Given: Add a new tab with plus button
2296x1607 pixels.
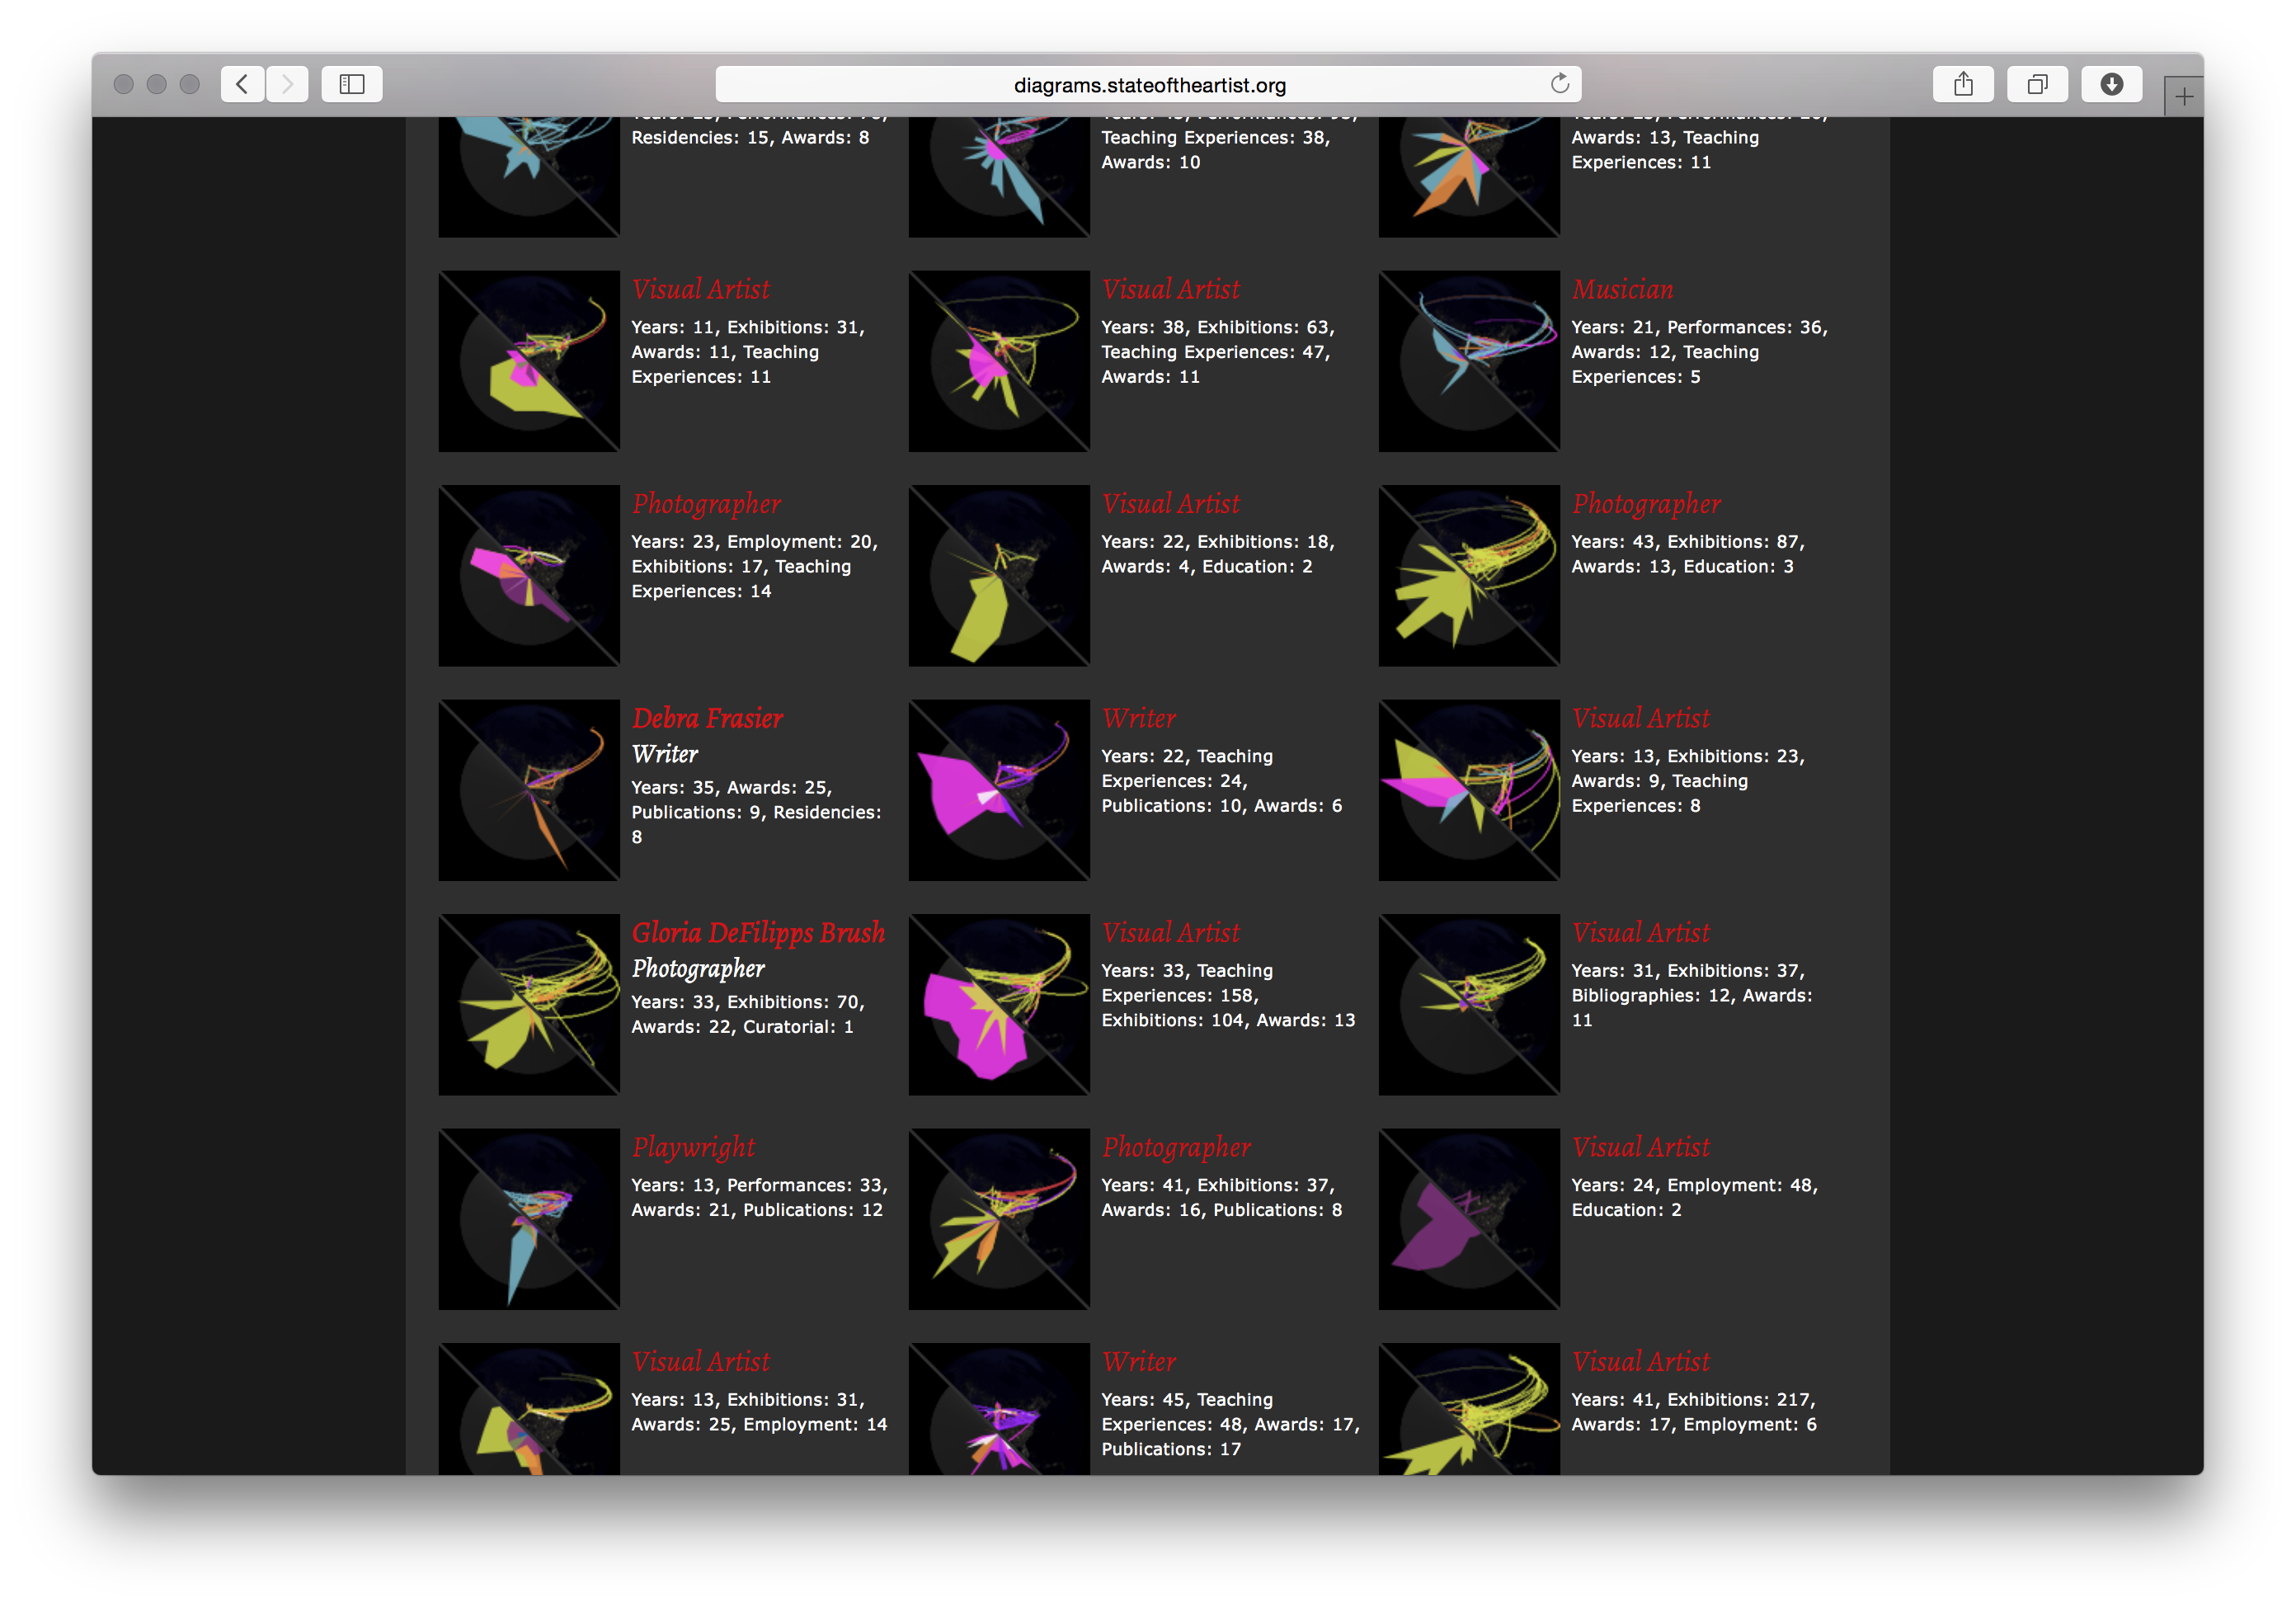Looking at the screenshot, I should tap(2183, 97).
